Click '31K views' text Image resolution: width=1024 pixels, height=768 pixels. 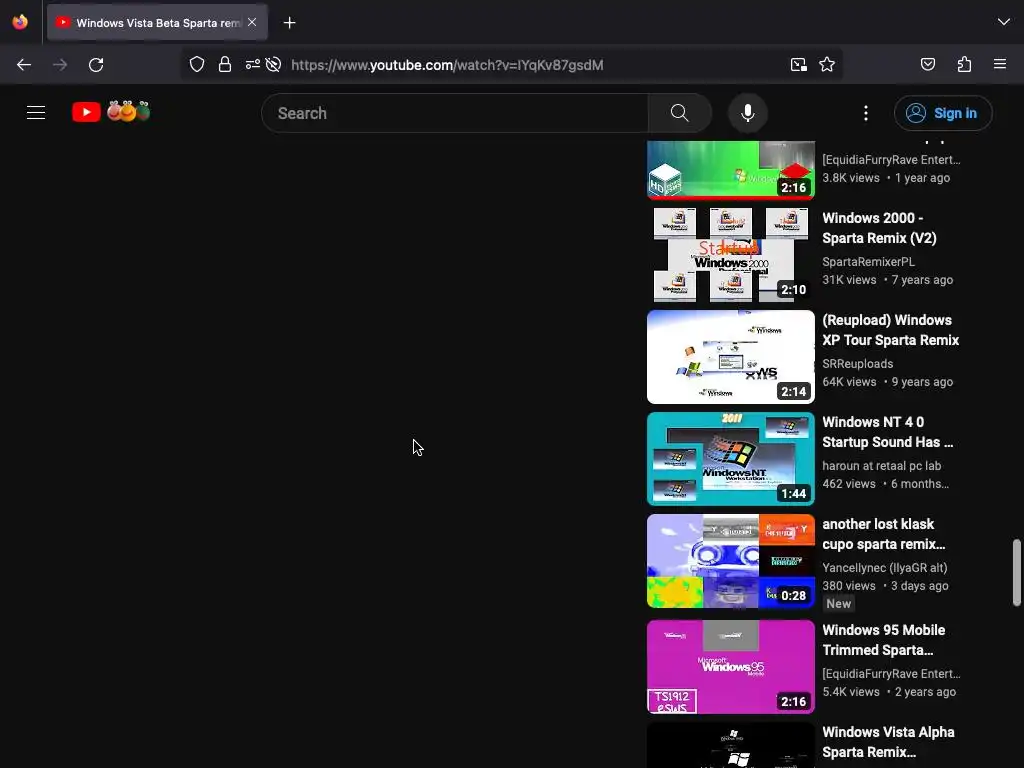click(849, 280)
